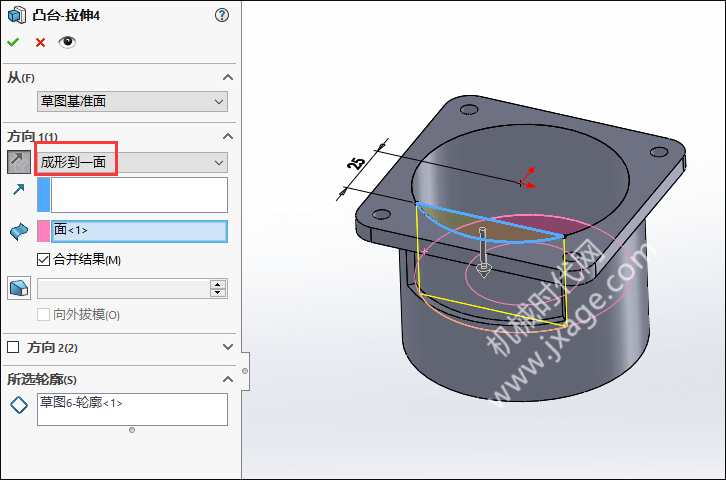Click the top-right flange hole
This screenshot has height=480, width=726.
(659, 152)
